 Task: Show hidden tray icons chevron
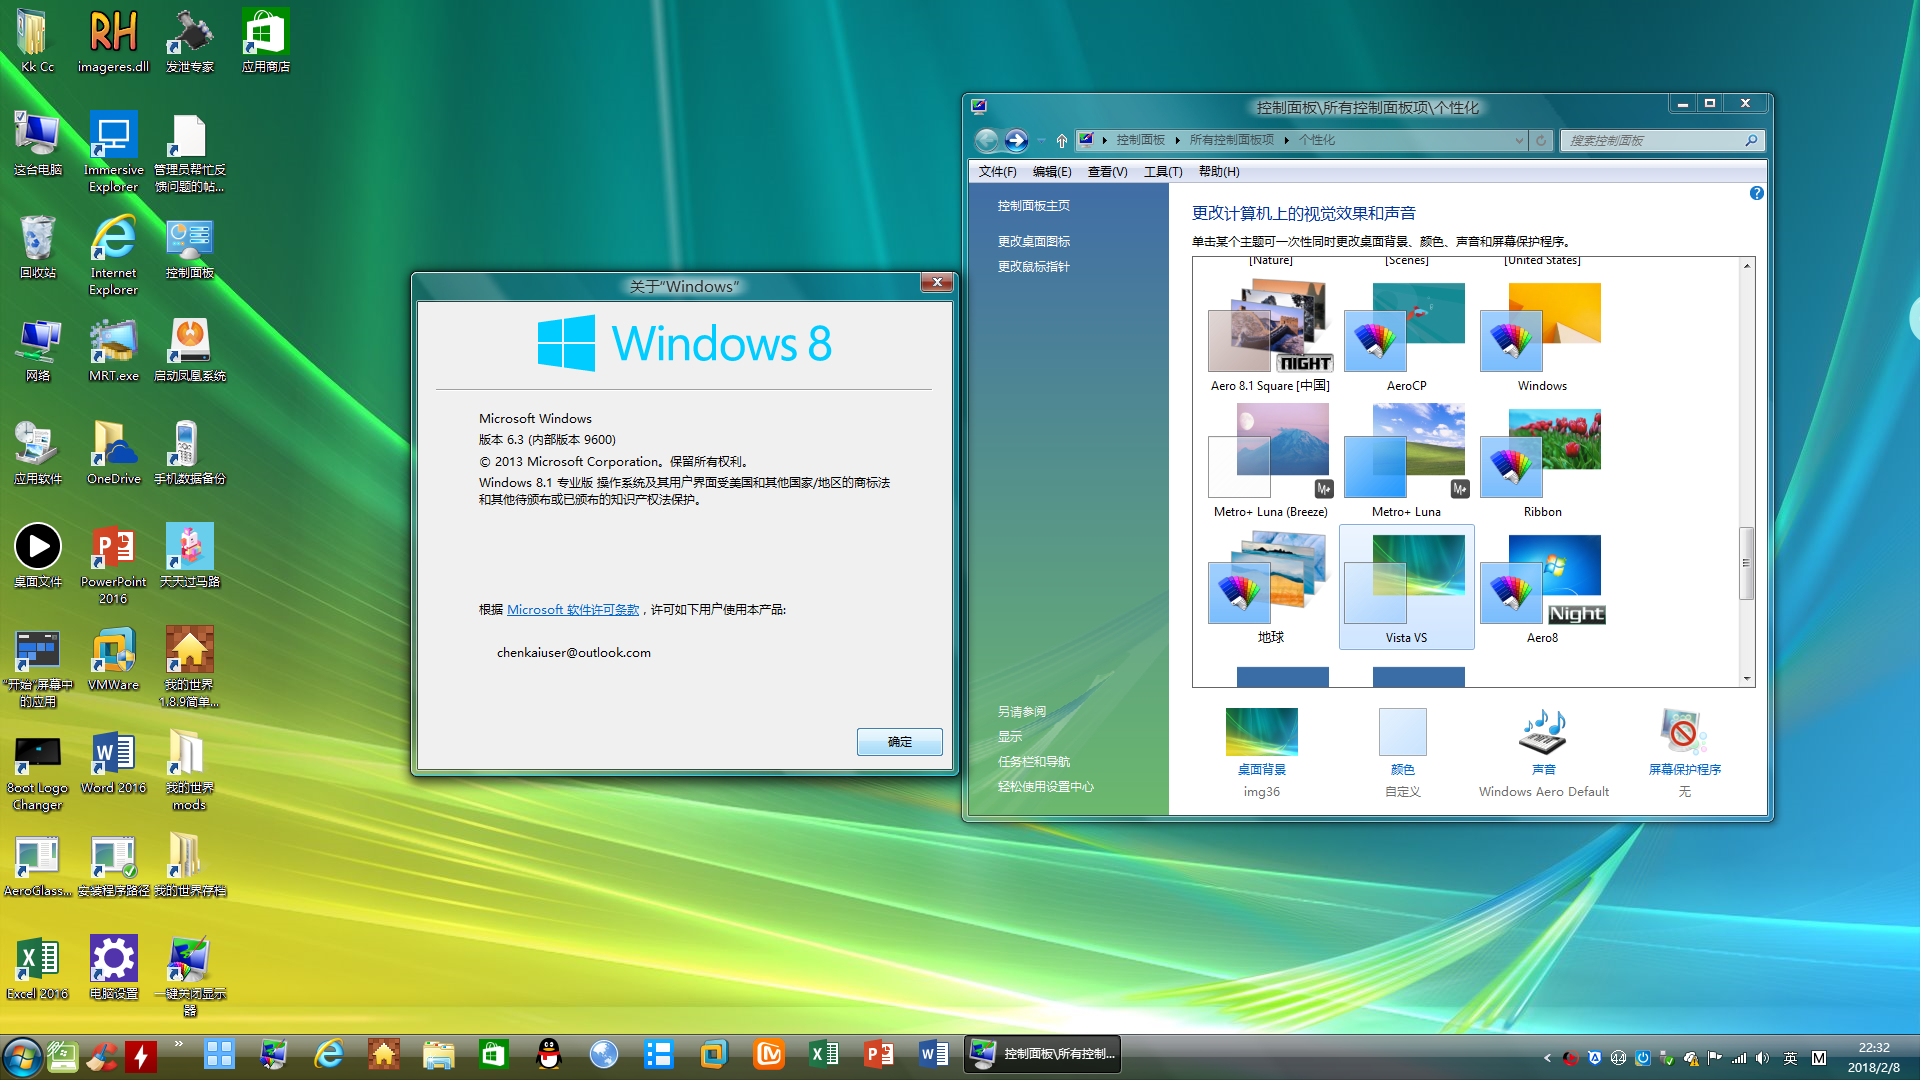(1546, 1058)
